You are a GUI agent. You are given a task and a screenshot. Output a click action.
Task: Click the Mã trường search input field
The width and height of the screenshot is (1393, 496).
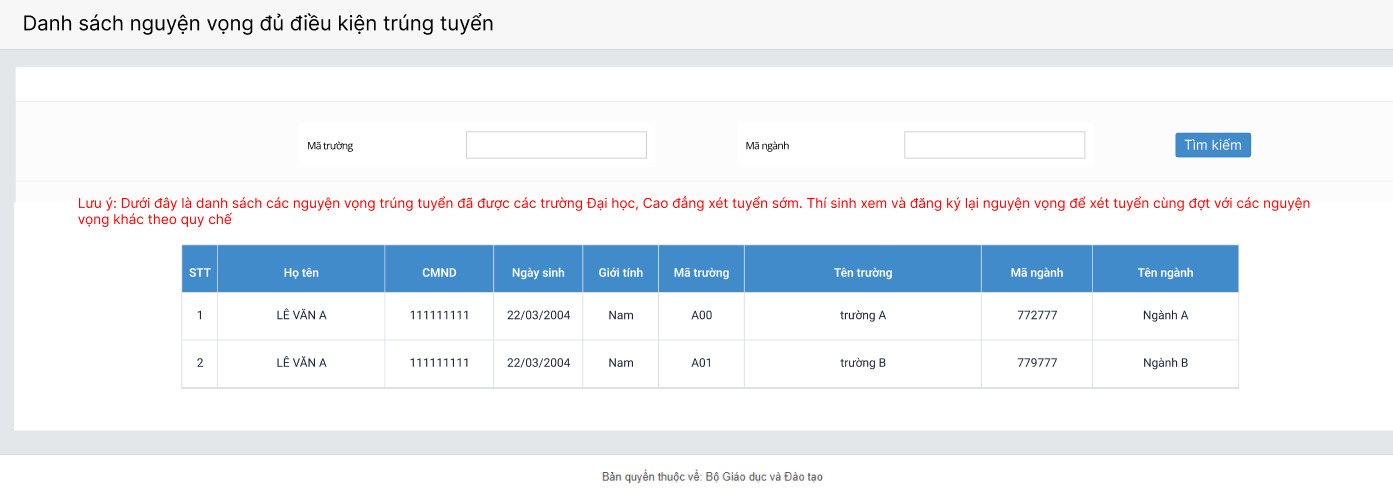tap(556, 145)
